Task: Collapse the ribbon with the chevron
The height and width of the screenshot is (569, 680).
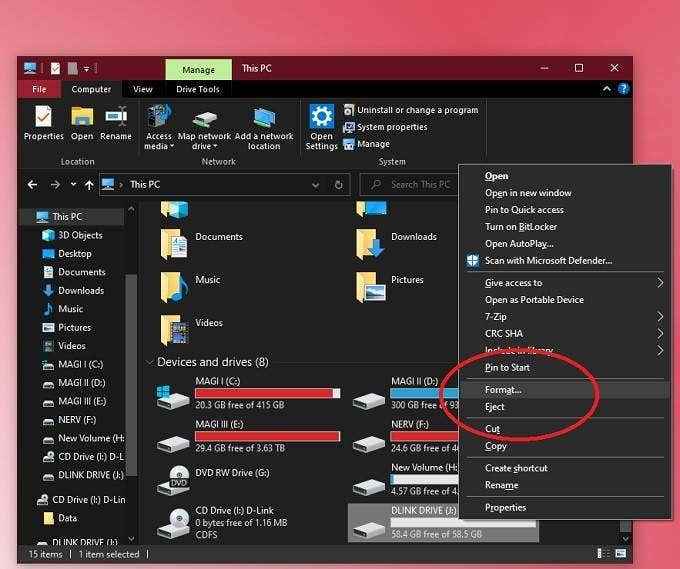Action: coord(607,88)
